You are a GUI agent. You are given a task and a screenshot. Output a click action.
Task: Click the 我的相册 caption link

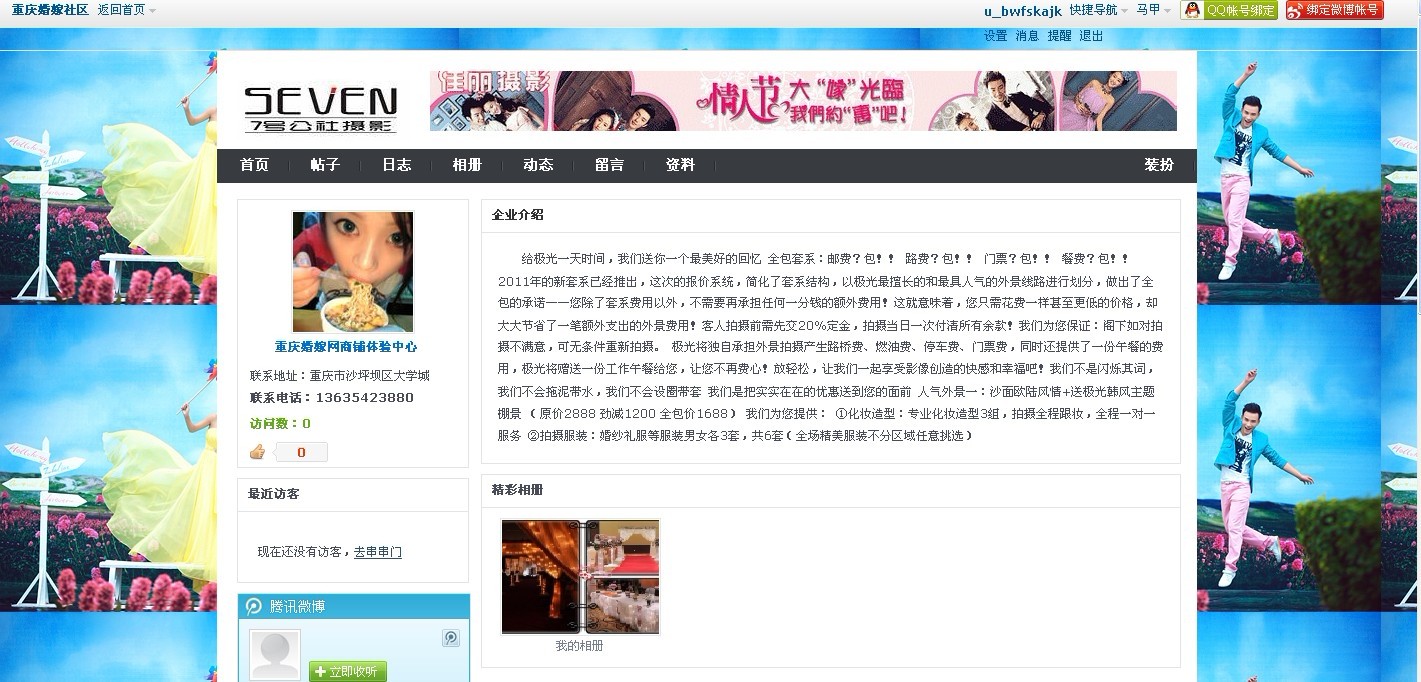(x=579, y=646)
